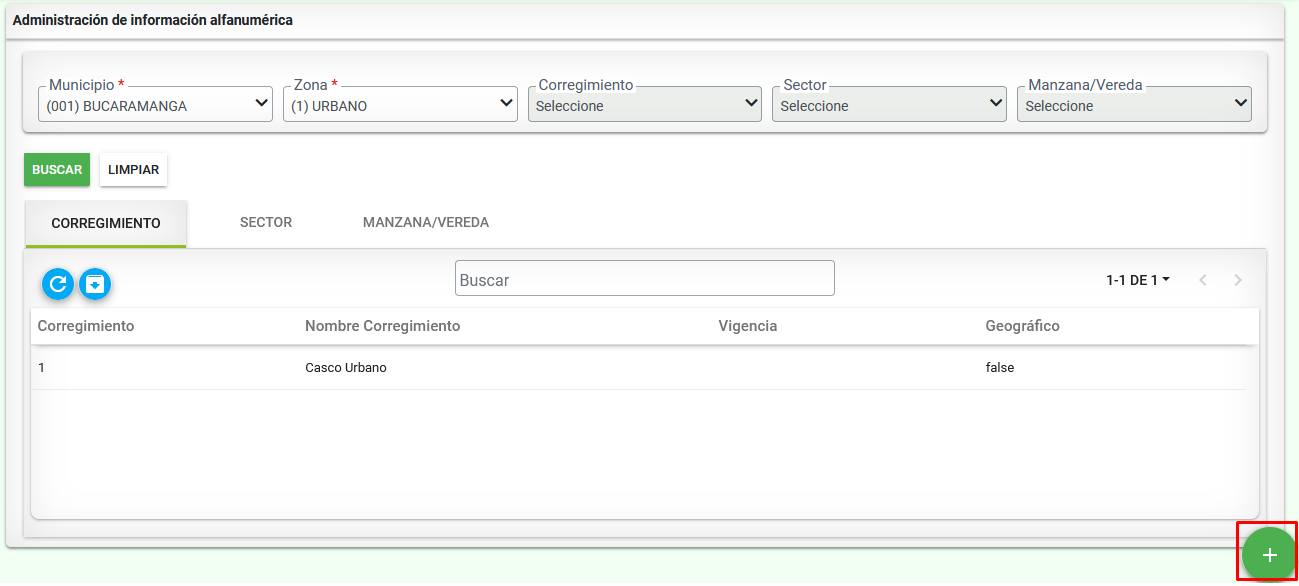Open the Zona dropdown
The image size is (1299, 586).
click(400, 105)
